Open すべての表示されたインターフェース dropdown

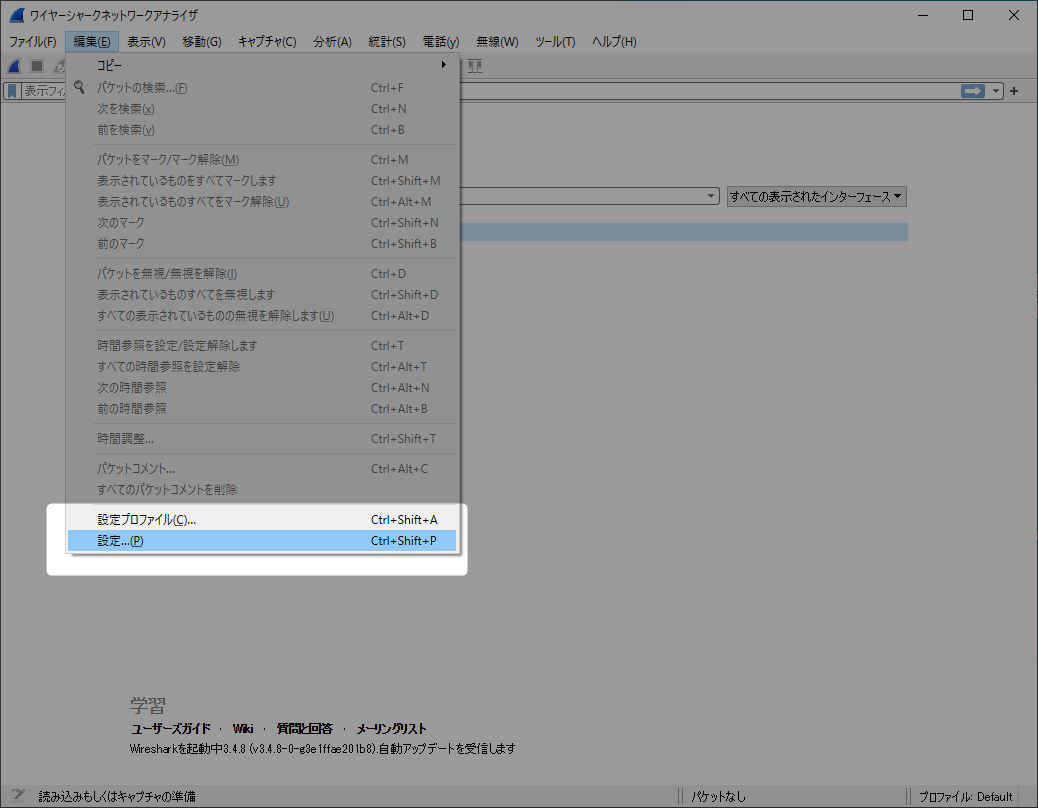816,197
